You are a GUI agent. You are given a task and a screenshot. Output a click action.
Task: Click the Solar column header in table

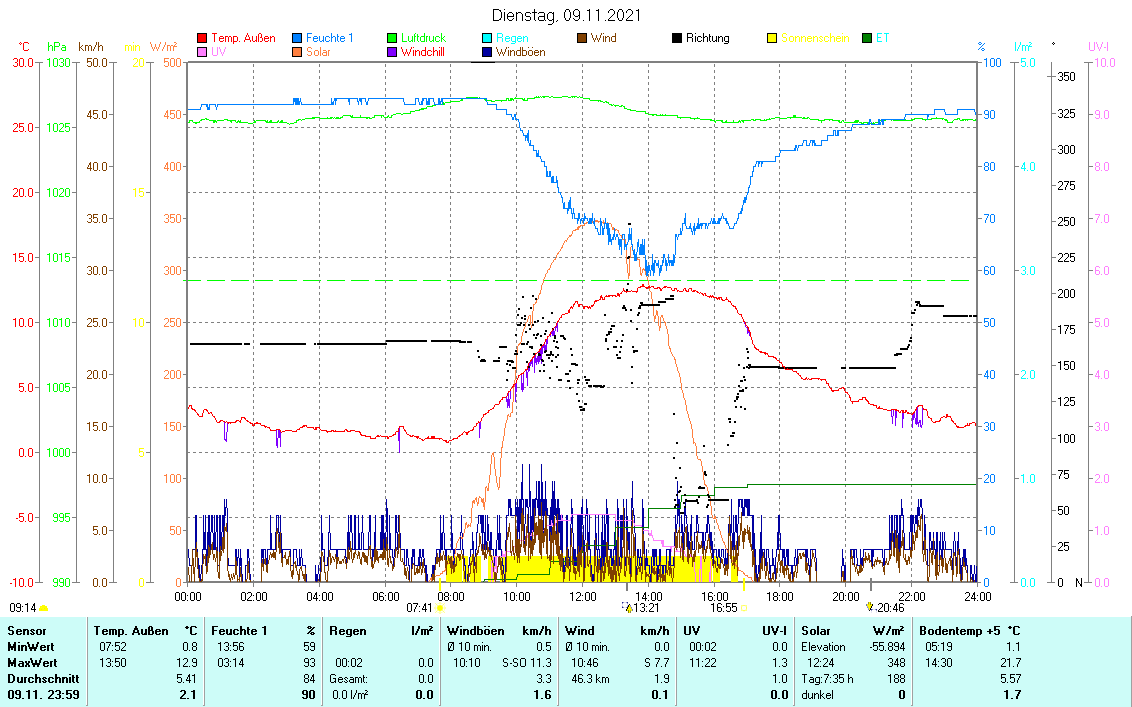[x=815, y=631]
